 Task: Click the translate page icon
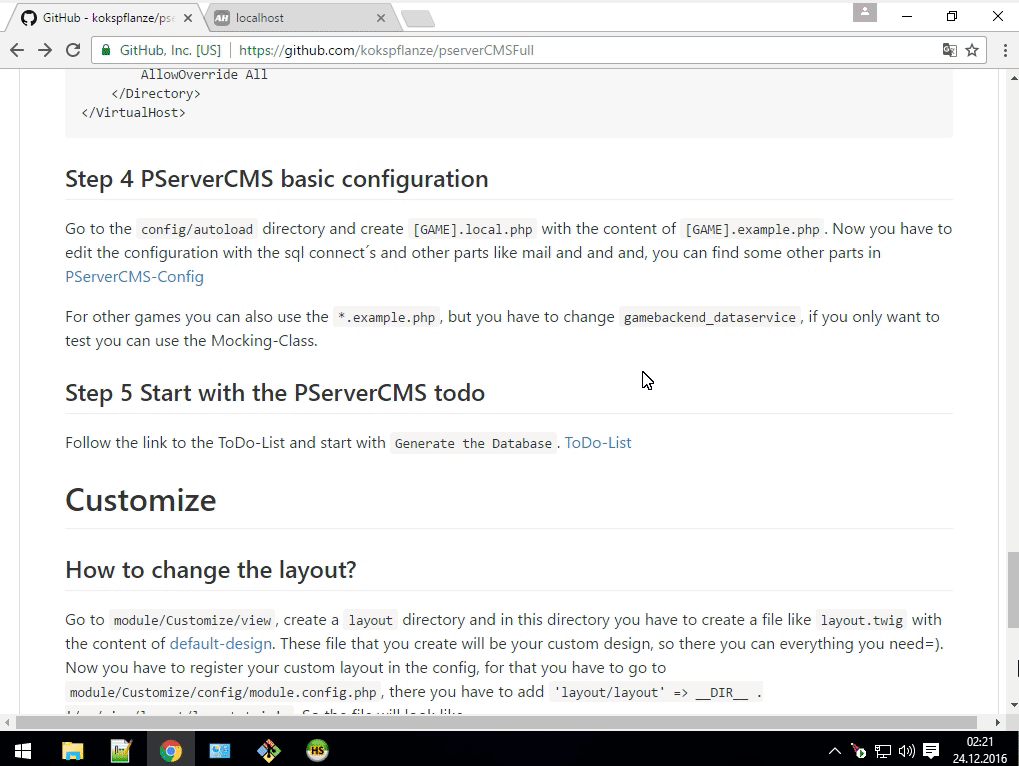(949, 50)
